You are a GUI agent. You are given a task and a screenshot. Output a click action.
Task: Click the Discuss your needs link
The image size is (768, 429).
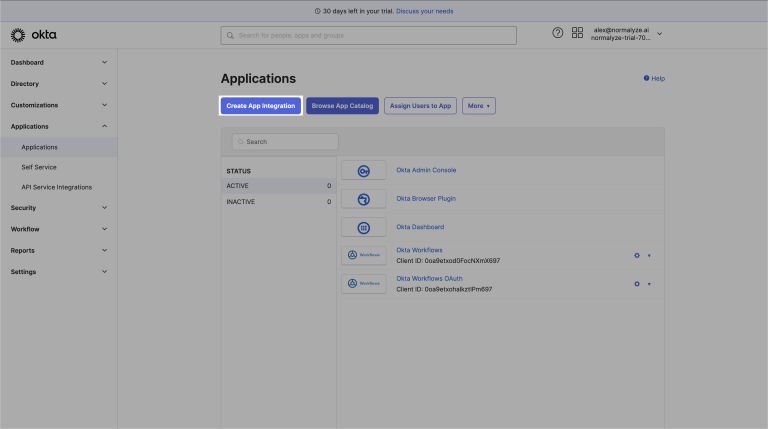(424, 10)
